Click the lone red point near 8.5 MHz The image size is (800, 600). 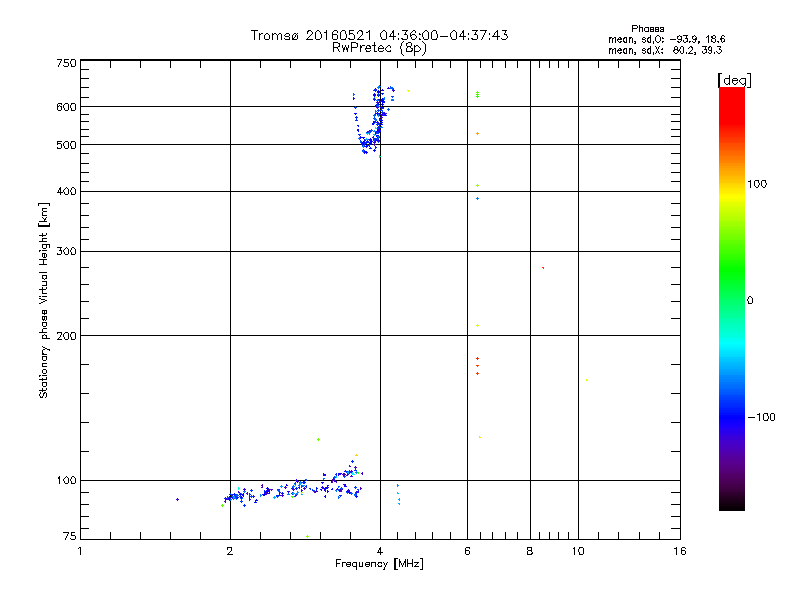click(543, 268)
